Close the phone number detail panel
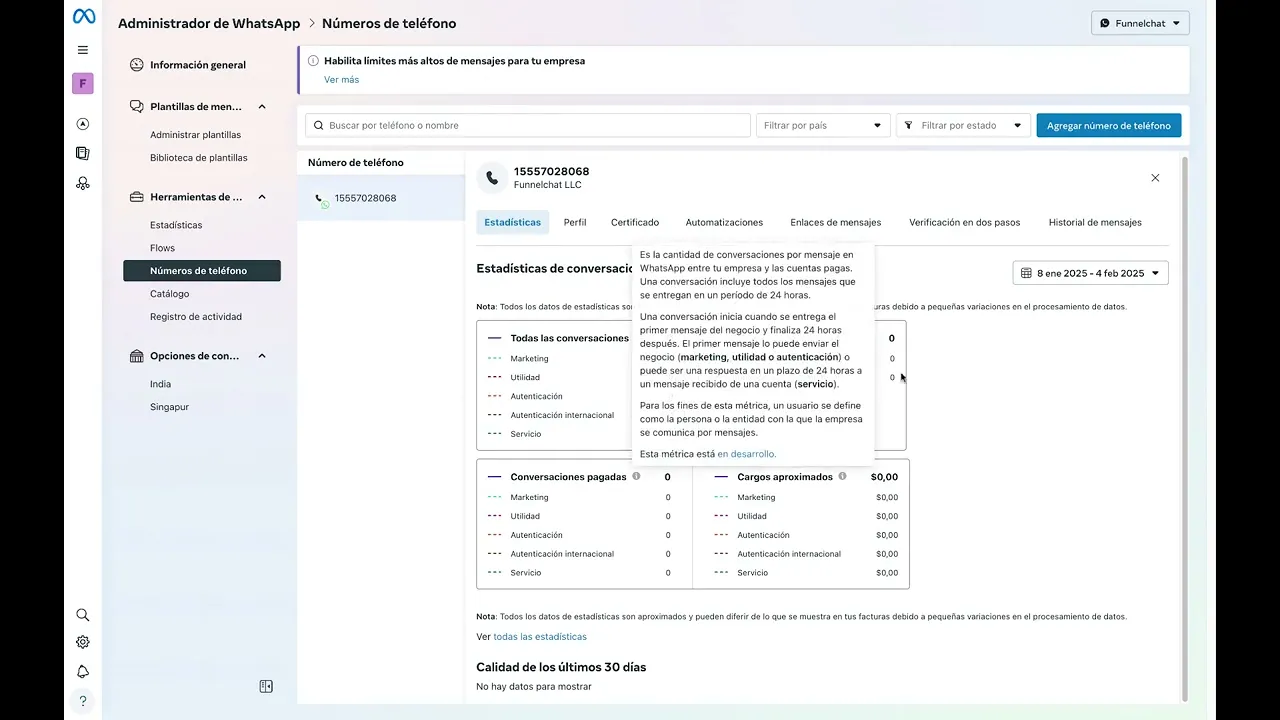This screenshot has width=1280, height=720. (x=1155, y=178)
